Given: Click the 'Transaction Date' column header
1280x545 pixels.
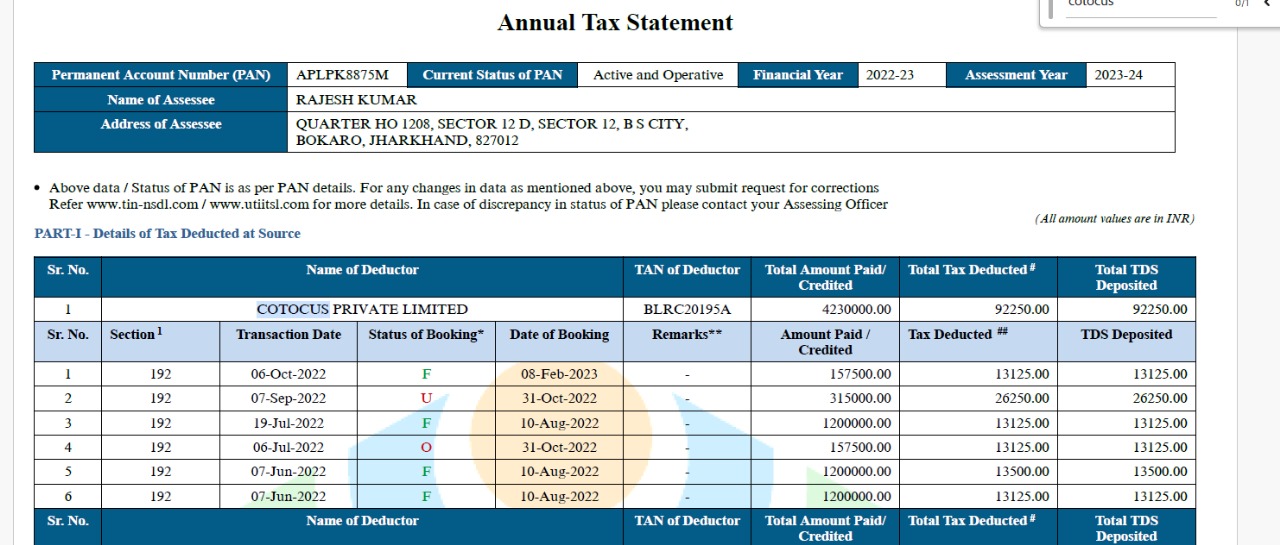Looking at the screenshot, I should click(x=288, y=334).
